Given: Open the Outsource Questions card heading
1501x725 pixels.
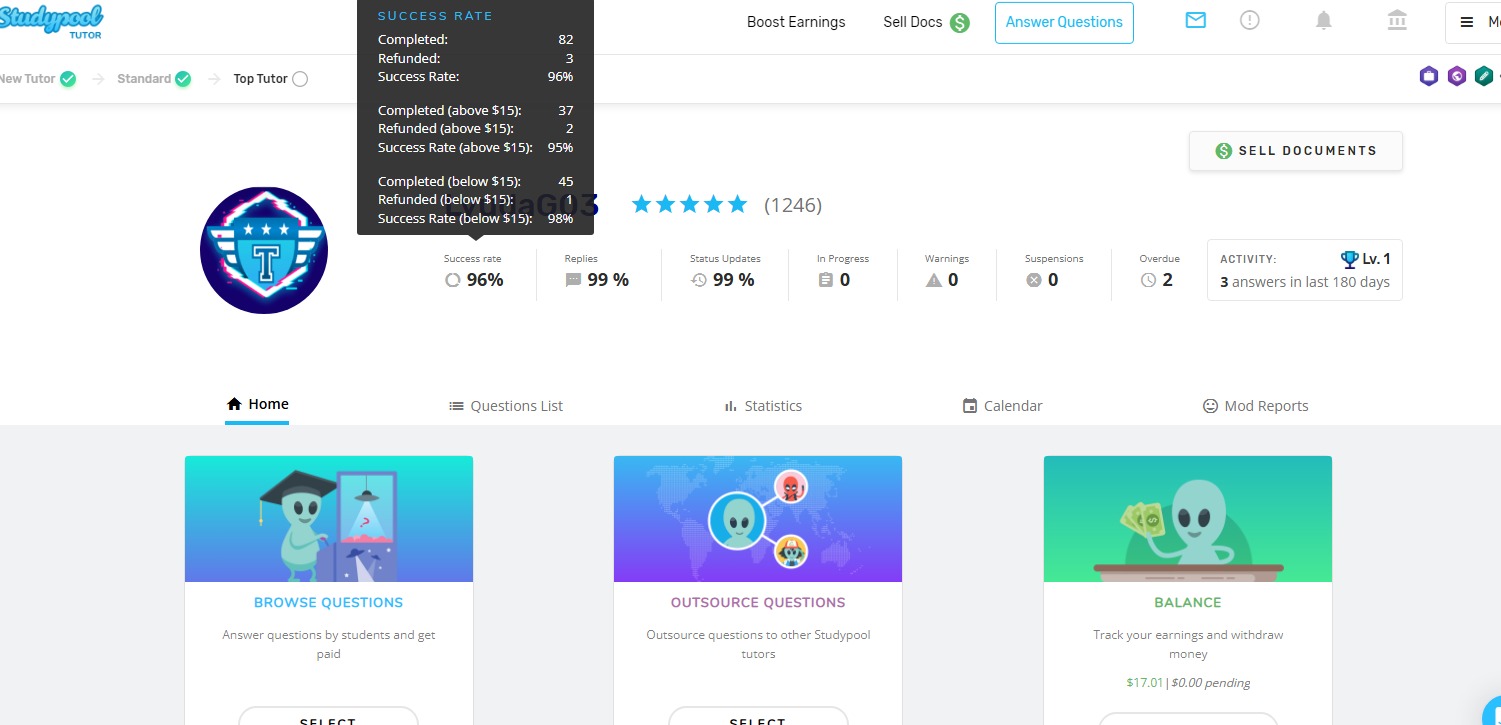Looking at the screenshot, I should click(758, 603).
